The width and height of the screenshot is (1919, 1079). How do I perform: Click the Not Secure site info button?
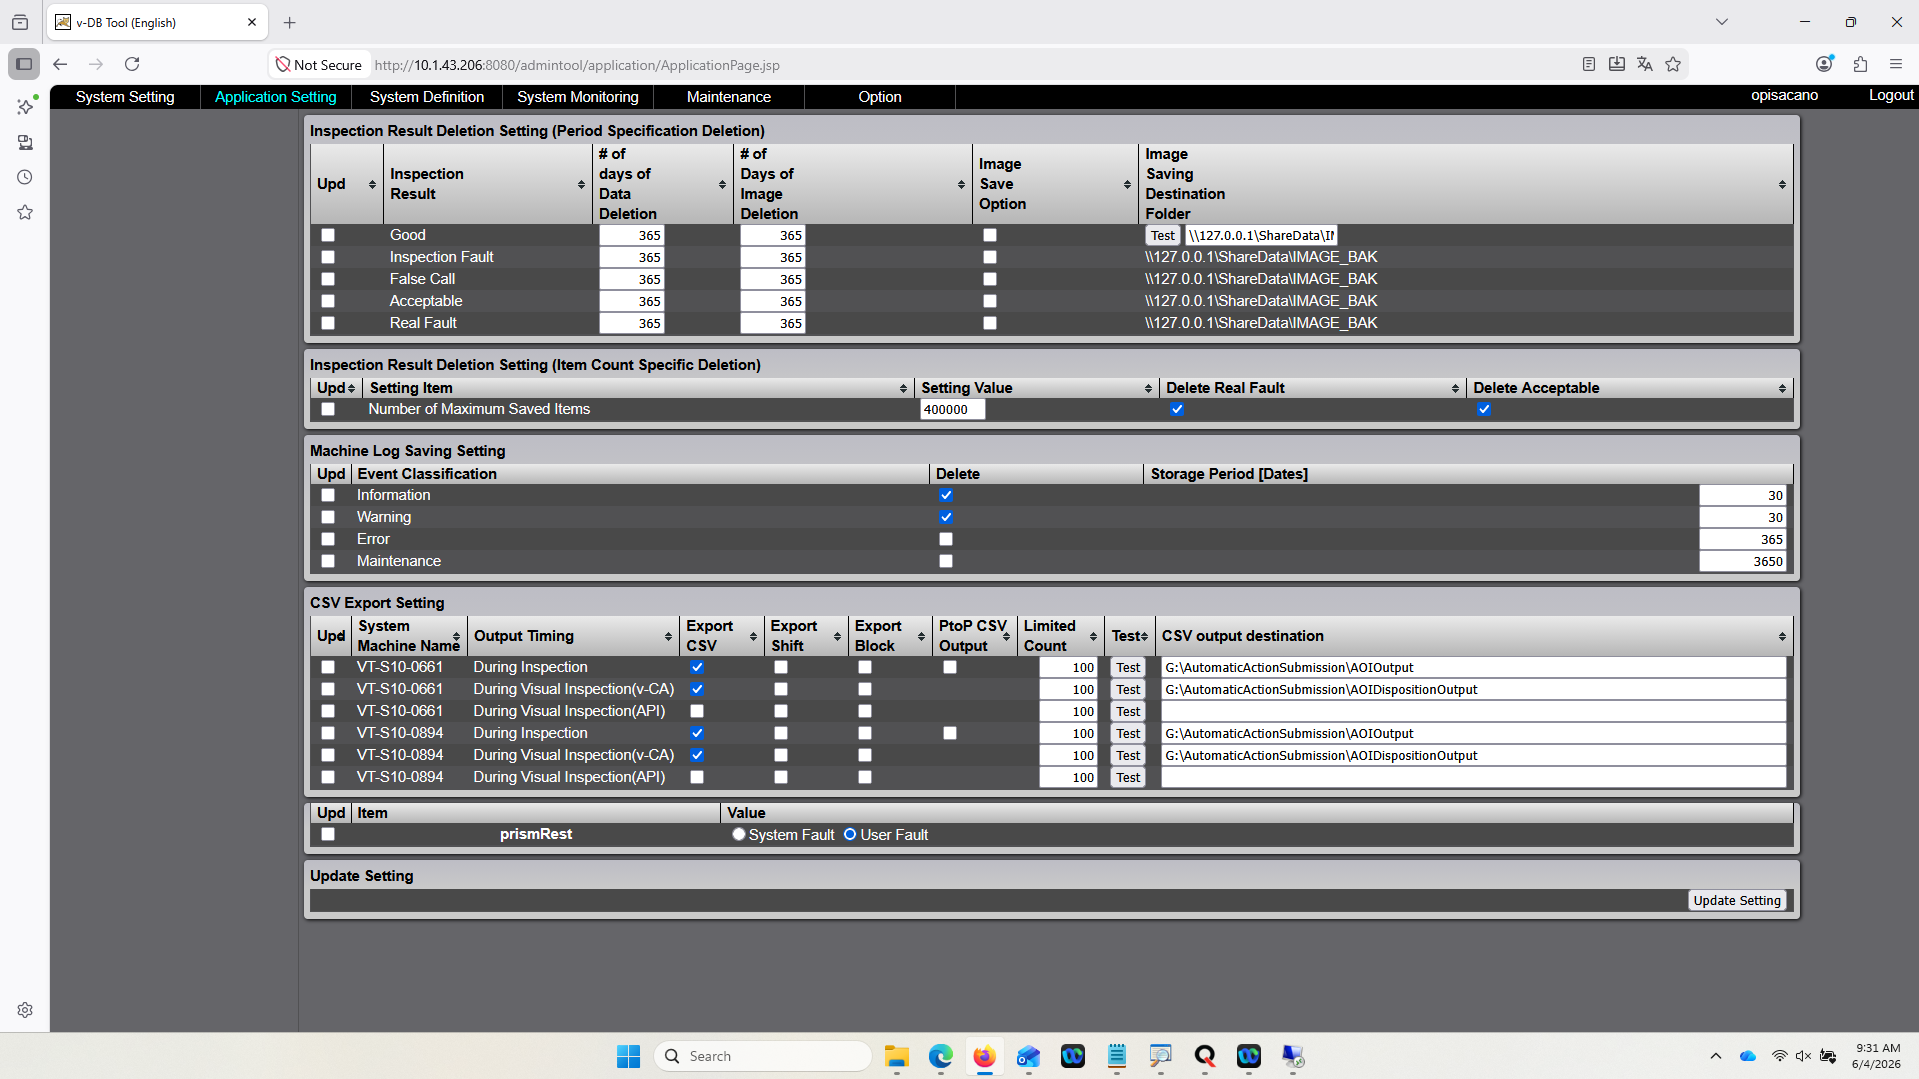[x=319, y=64]
